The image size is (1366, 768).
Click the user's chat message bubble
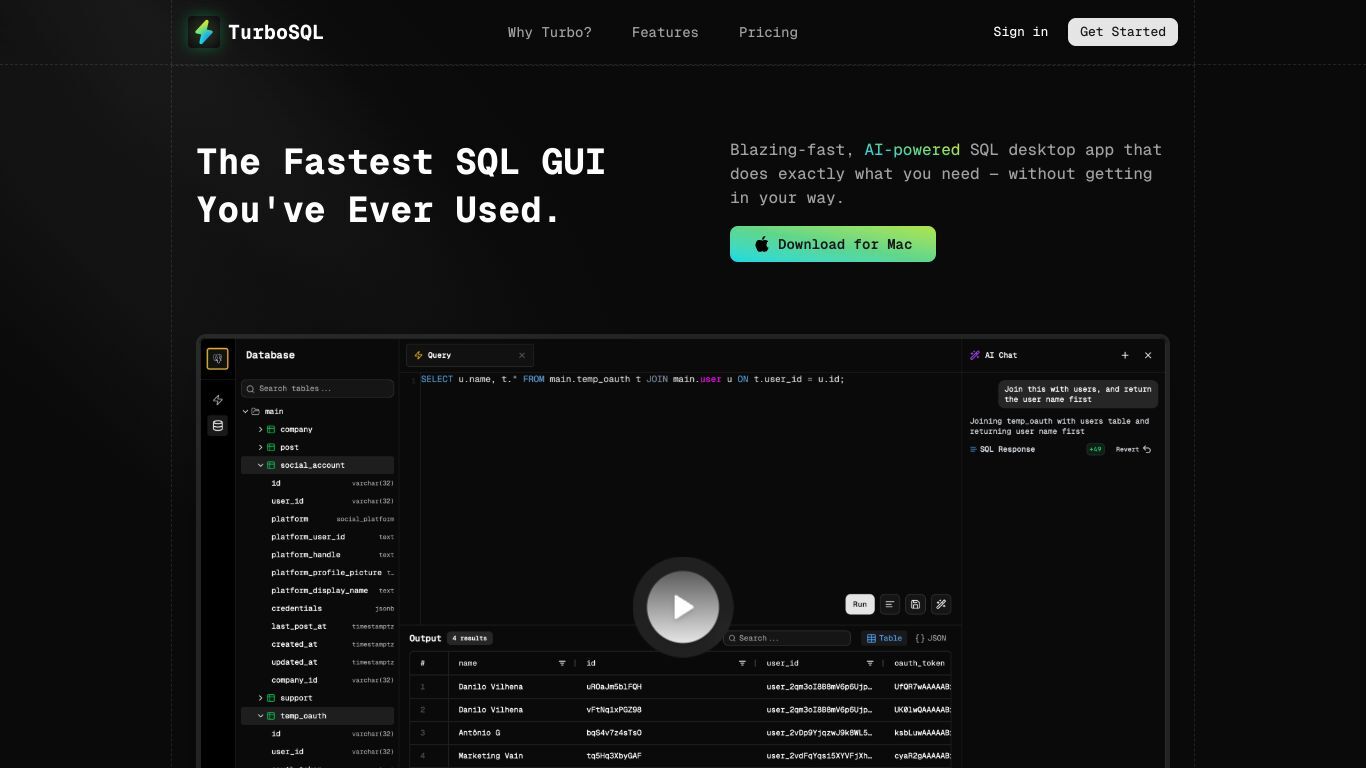[1078, 394]
